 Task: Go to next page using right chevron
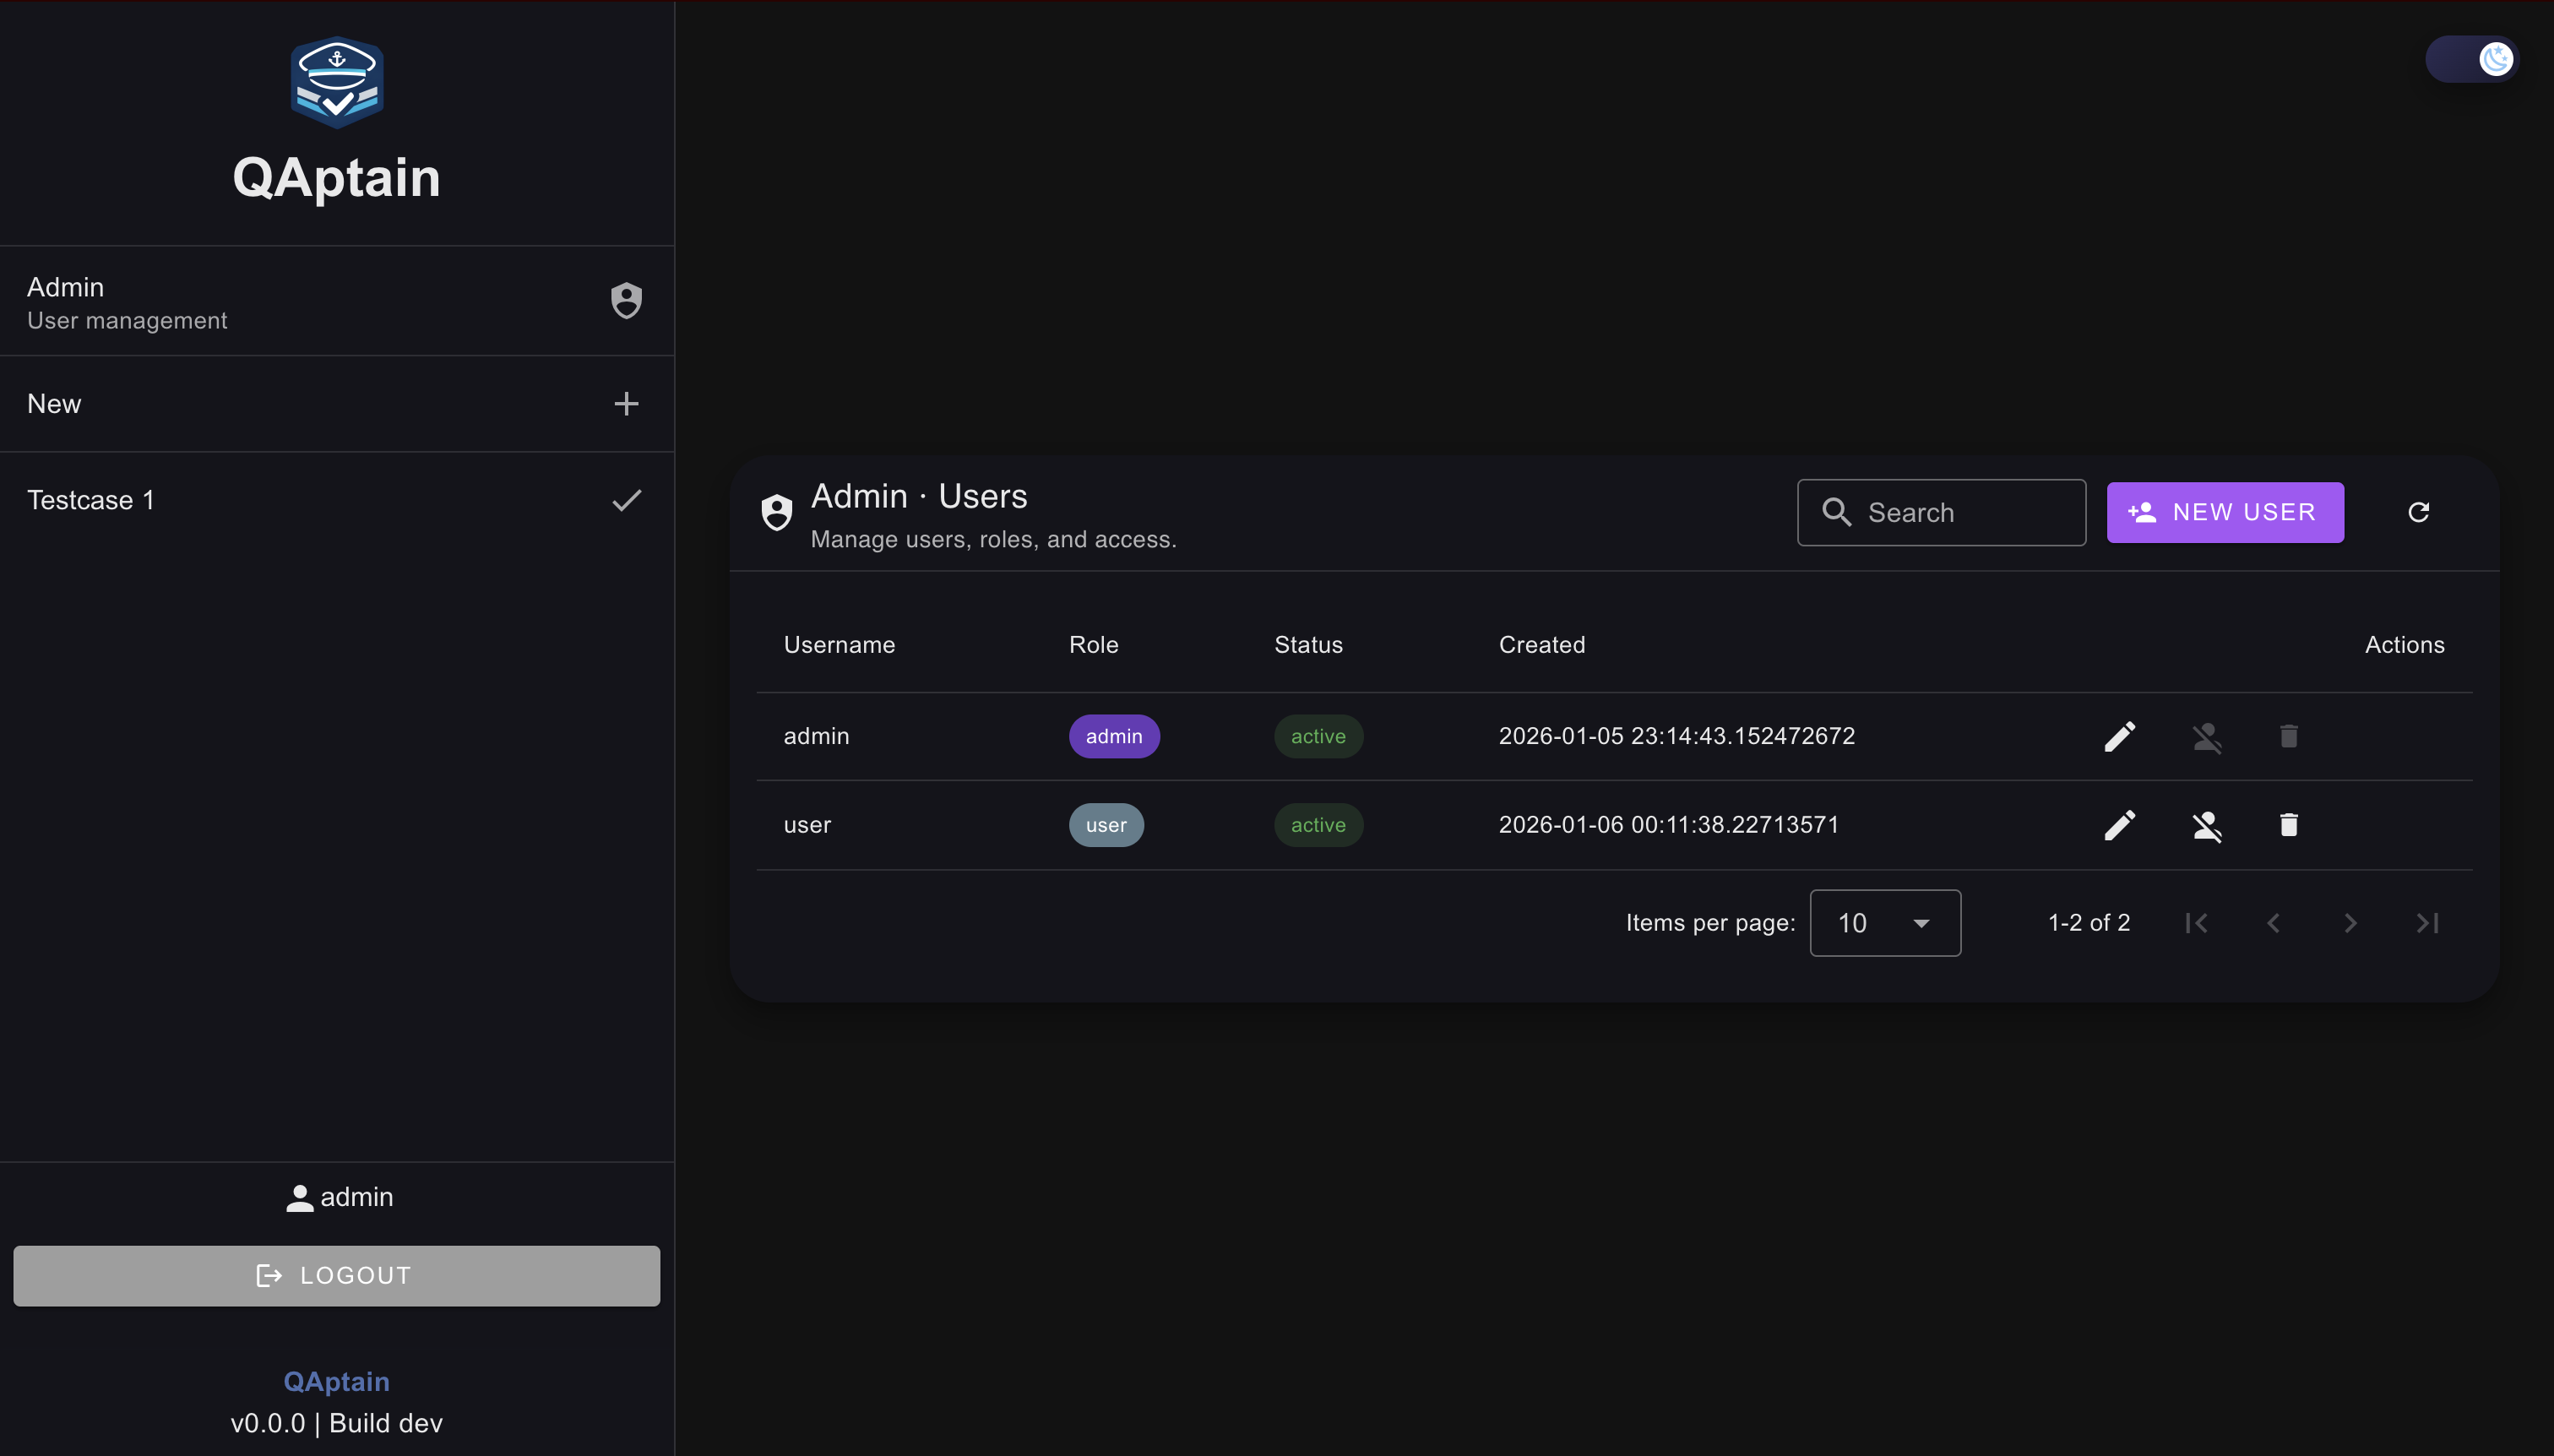[2351, 923]
